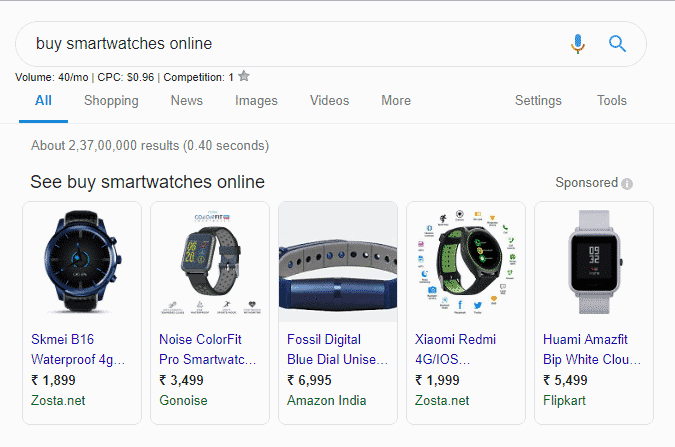This screenshot has width=675, height=447.
Task: Switch to the Shopping tab
Action: coord(111,101)
